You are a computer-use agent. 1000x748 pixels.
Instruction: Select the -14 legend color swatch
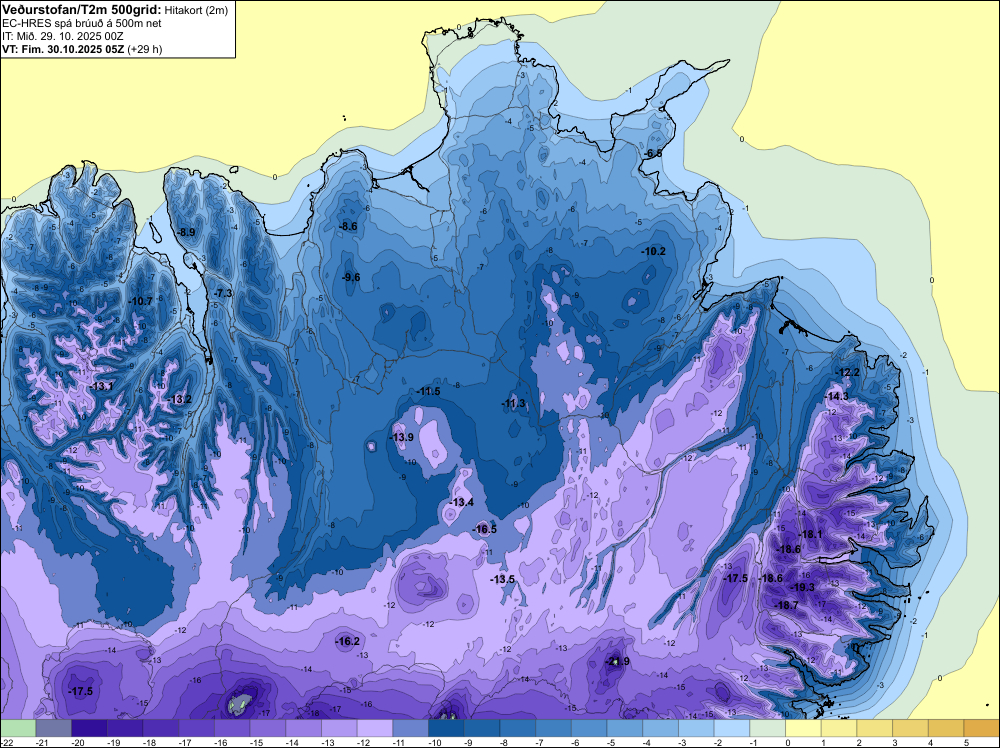pos(304,727)
